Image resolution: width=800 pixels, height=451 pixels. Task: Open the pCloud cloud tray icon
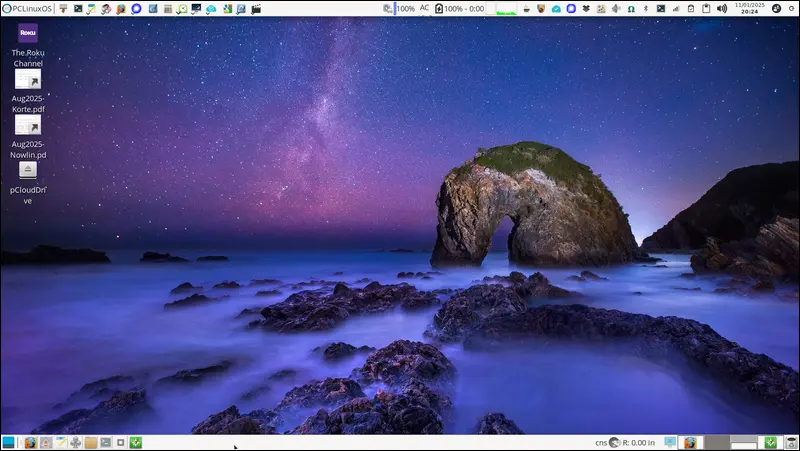pos(556,9)
